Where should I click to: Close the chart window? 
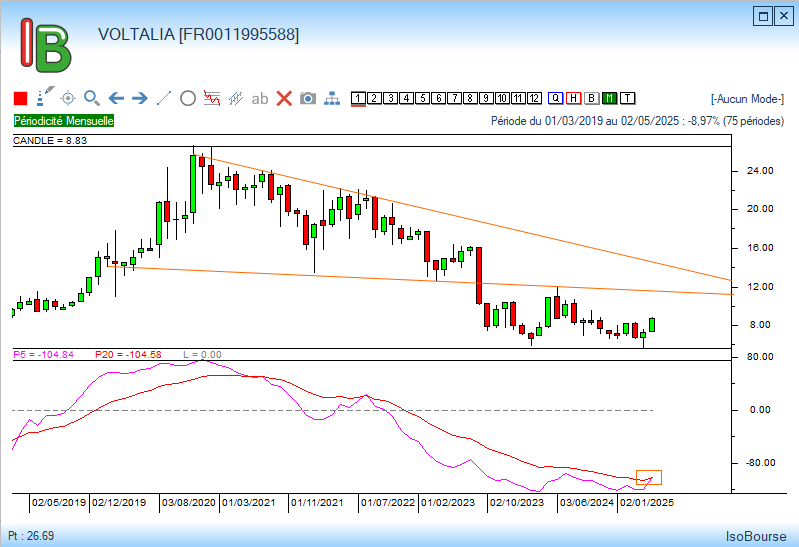point(784,16)
